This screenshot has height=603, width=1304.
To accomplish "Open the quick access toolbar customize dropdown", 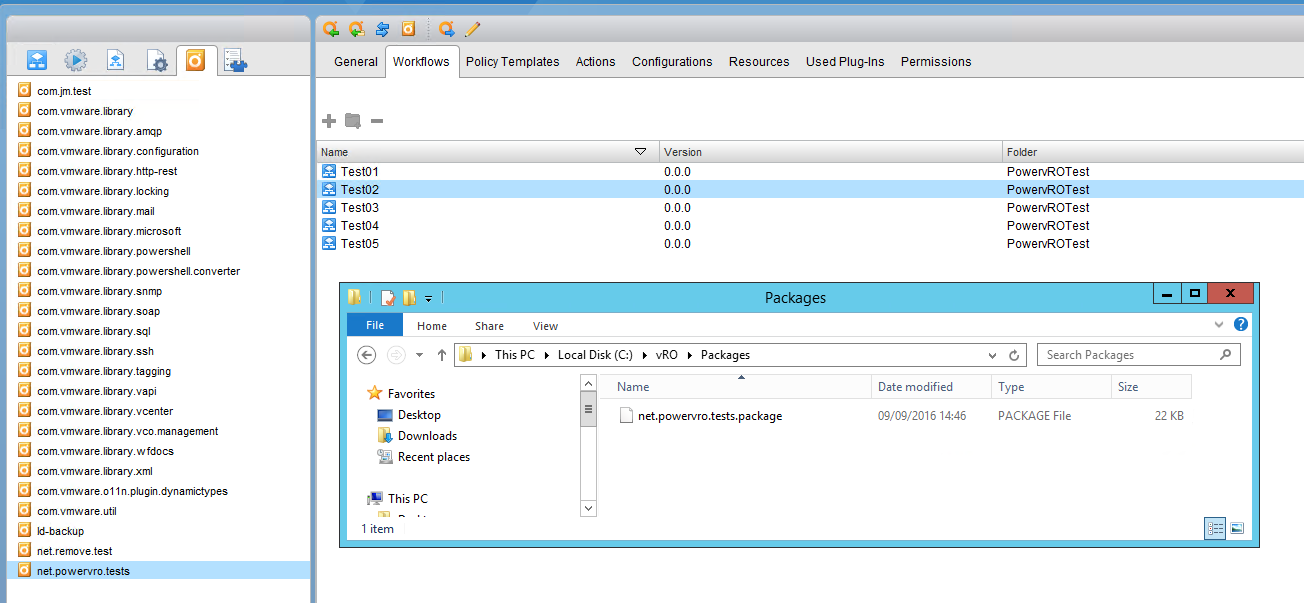I will click(428, 298).
